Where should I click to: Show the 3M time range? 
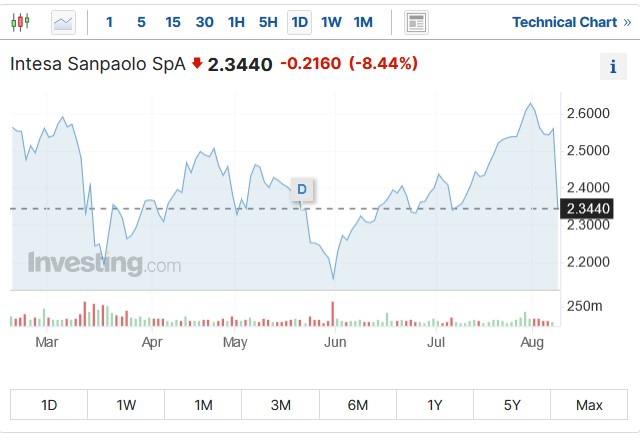point(281,405)
